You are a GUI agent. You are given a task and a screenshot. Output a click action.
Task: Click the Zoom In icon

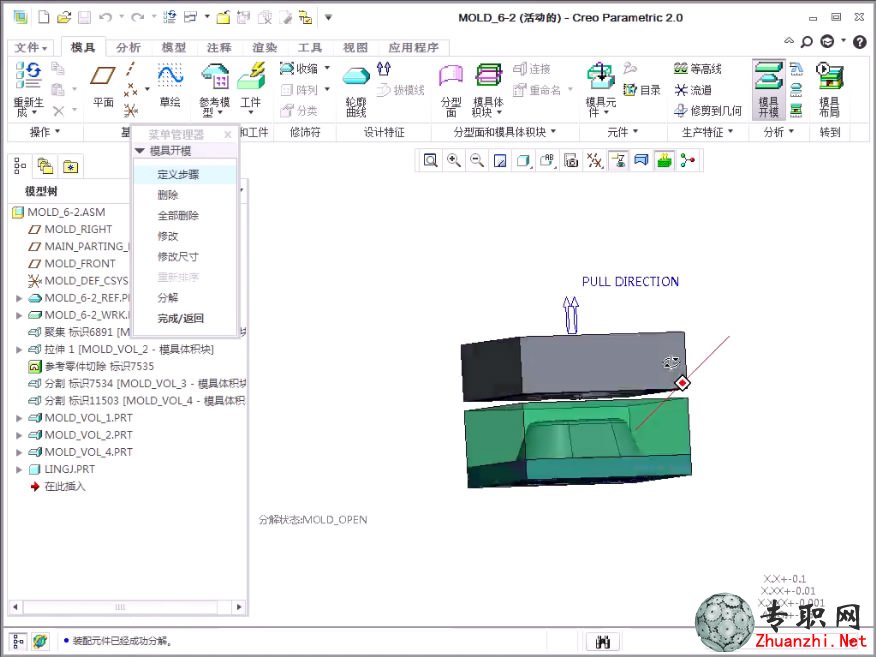point(454,161)
